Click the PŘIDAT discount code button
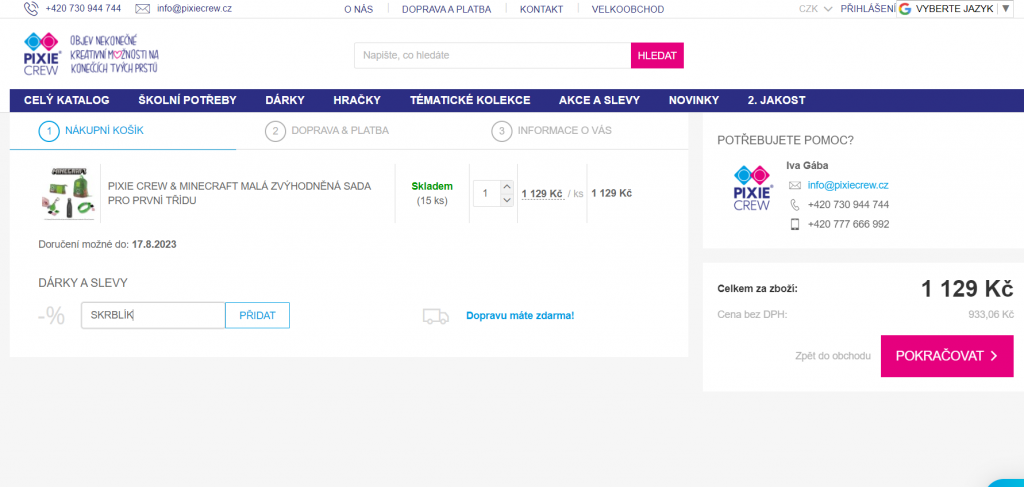Viewport: 1024px width, 487px height. coord(257,315)
